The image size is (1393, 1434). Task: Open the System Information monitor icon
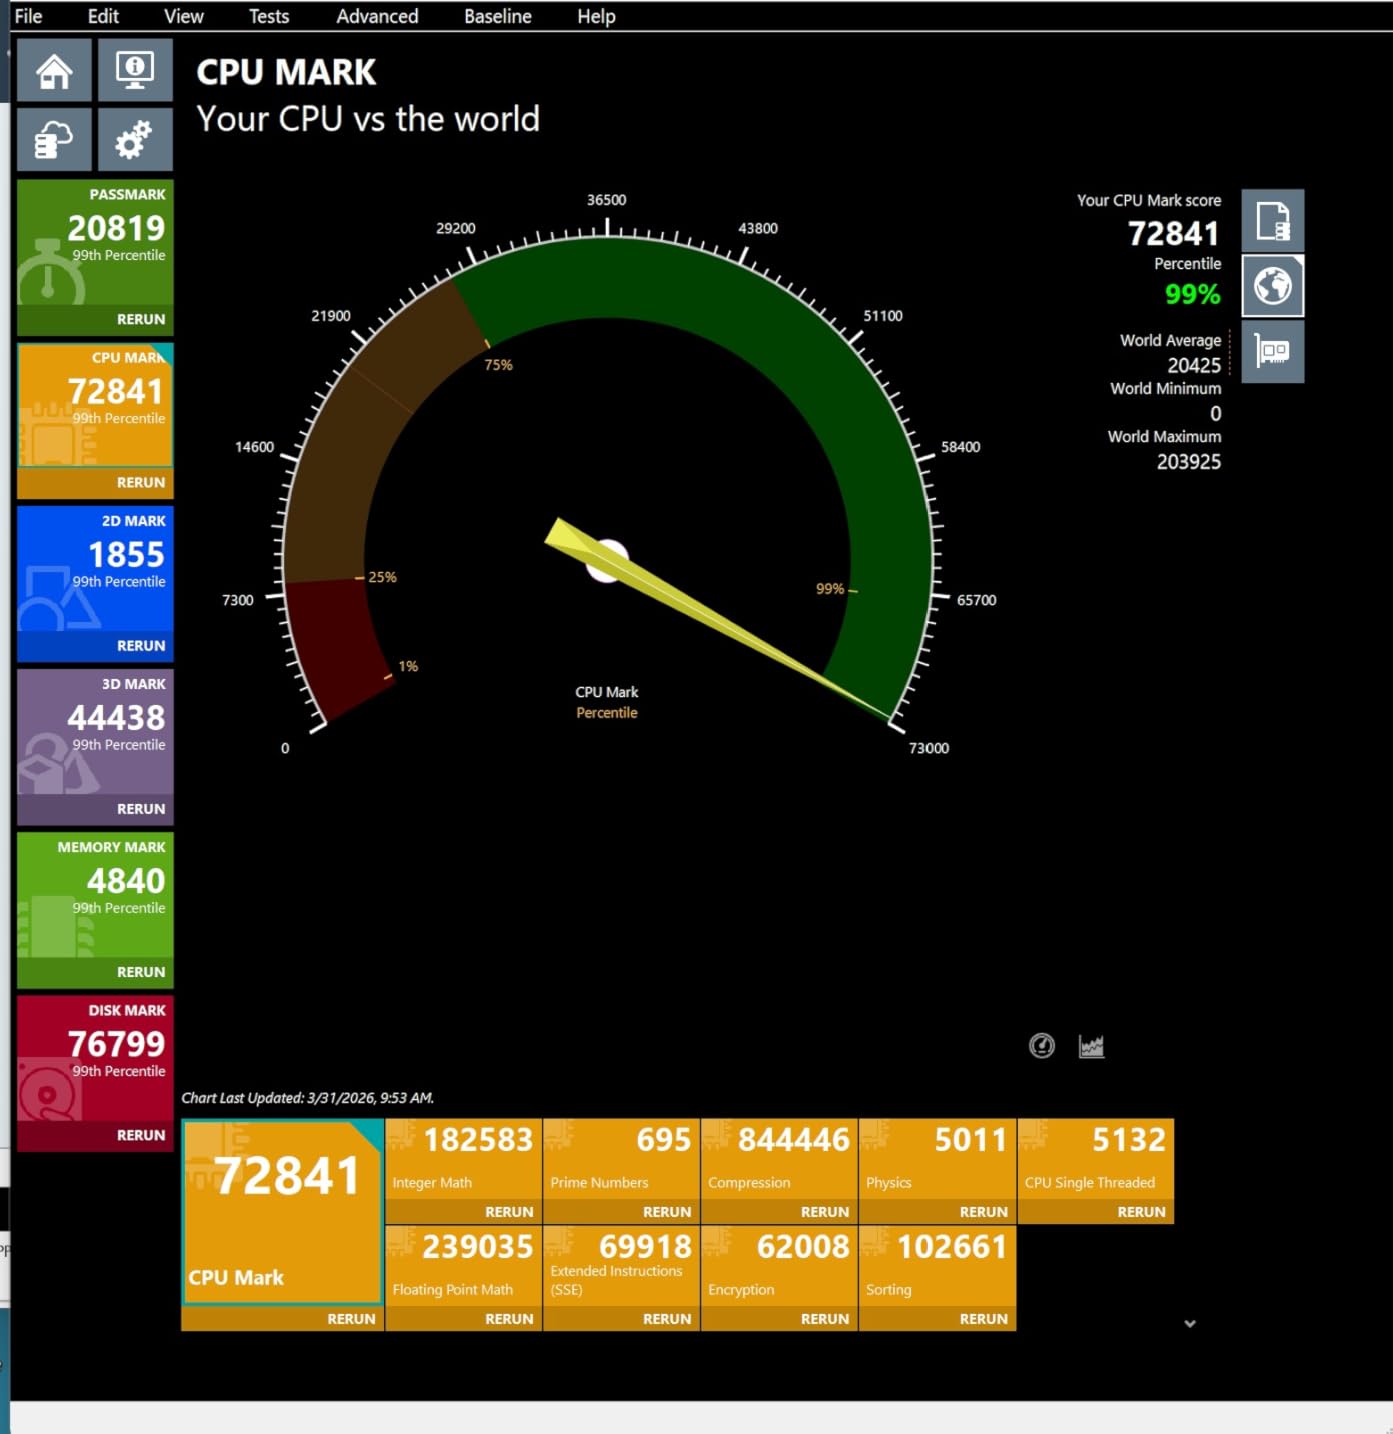135,70
